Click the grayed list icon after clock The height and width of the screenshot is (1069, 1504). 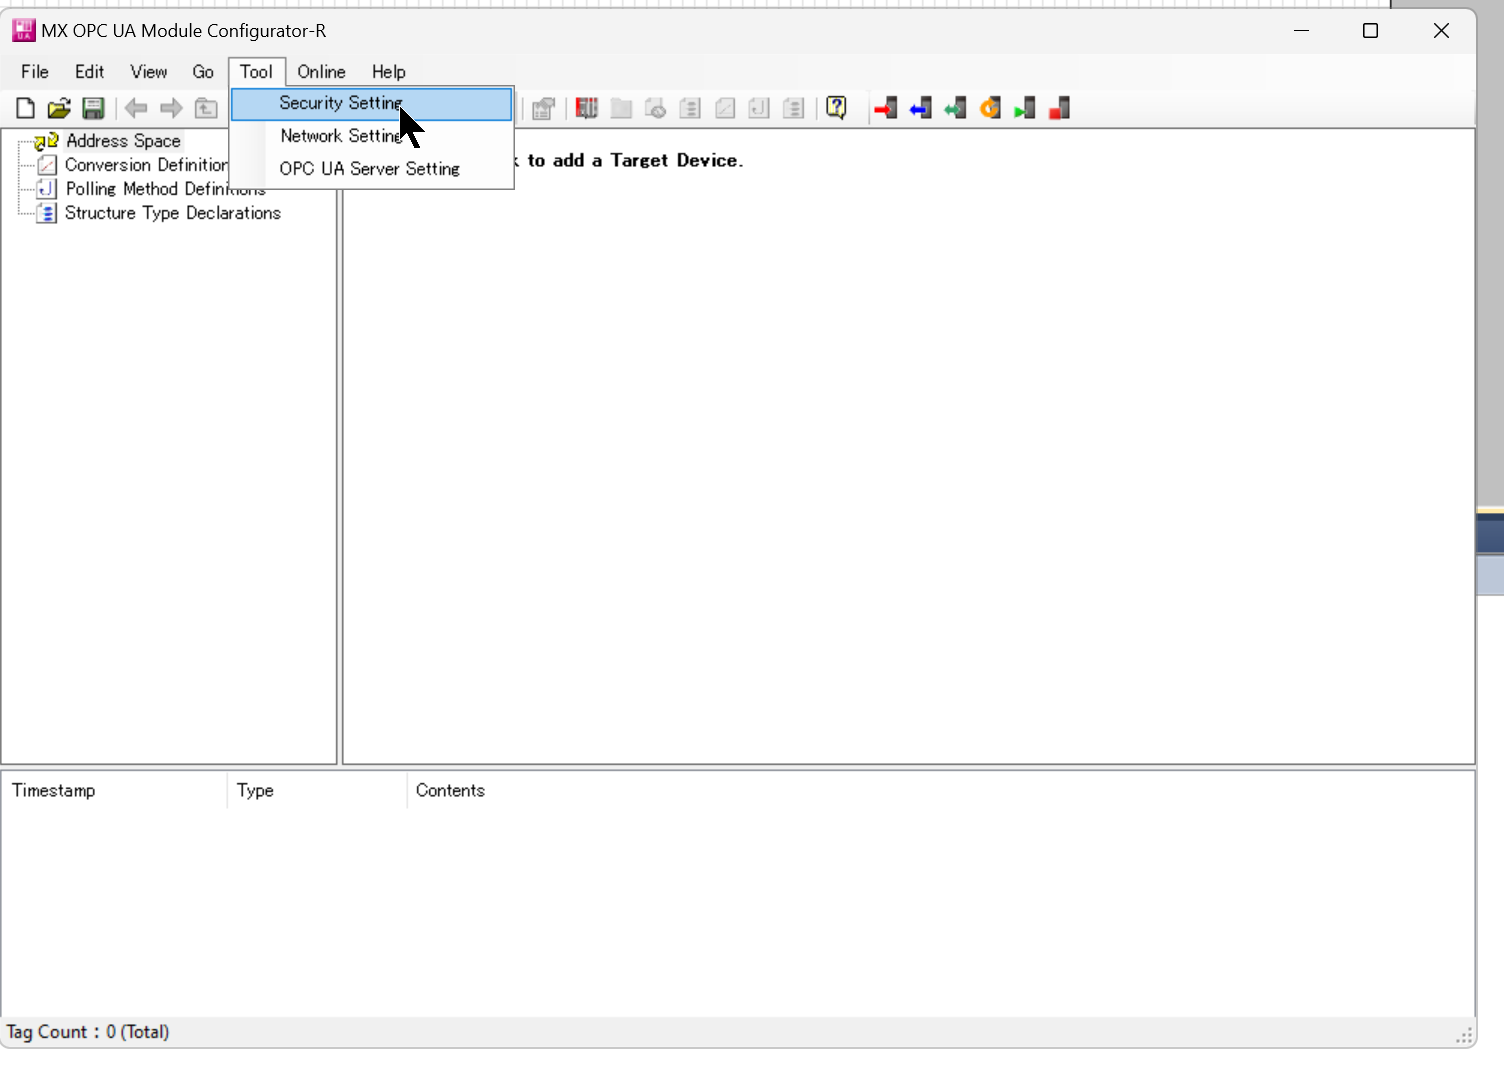pyautogui.click(x=690, y=108)
